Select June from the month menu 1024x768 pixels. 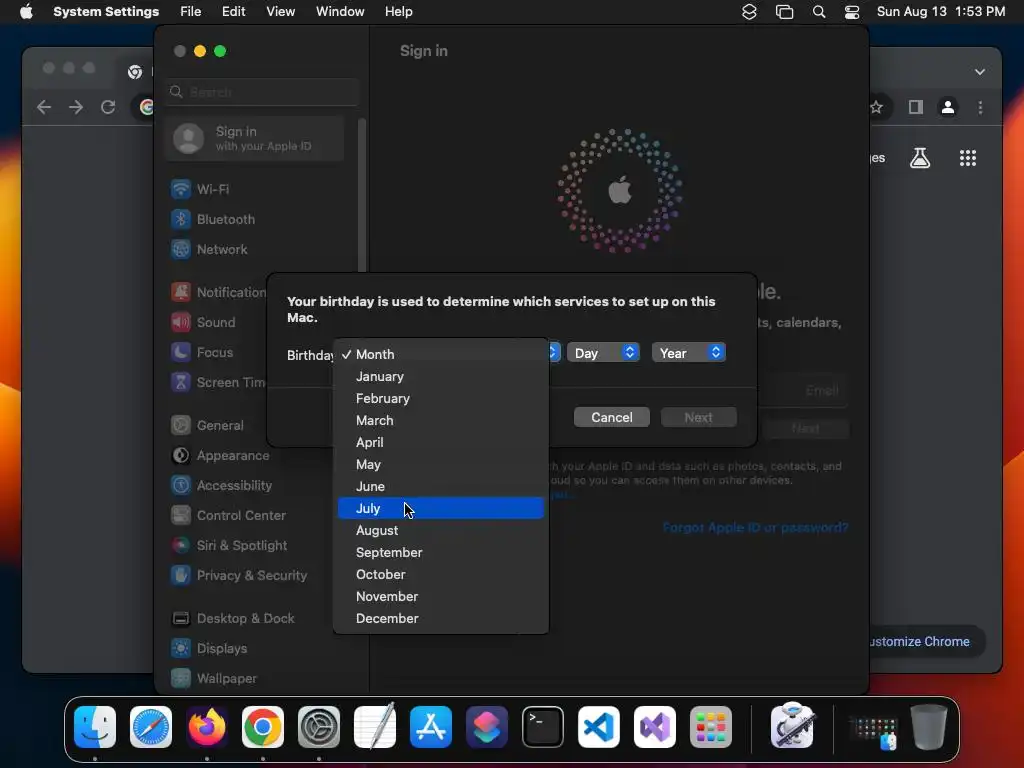coord(441,487)
